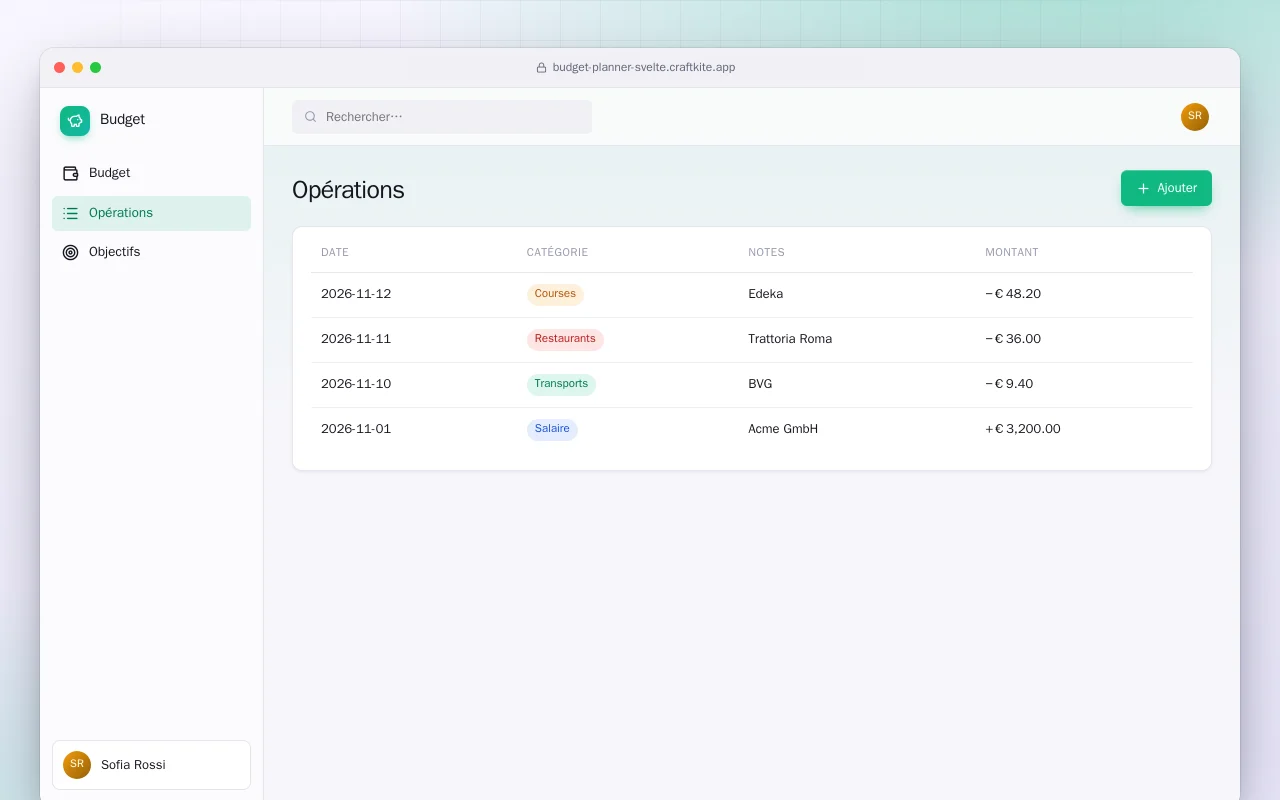Open the Sofia Rossi profile card
Image resolution: width=1280 pixels, height=800 pixels.
click(x=151, y=765)
